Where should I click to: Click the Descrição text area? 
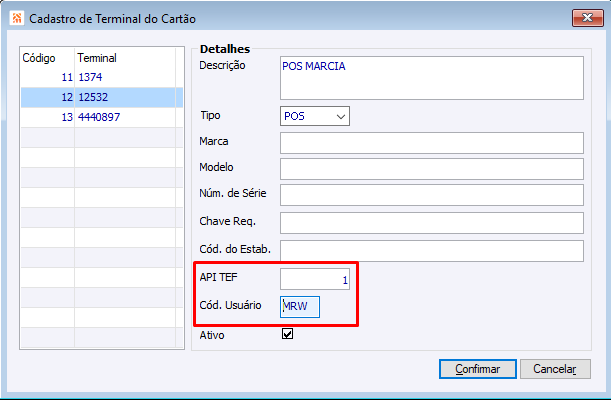tap(431, 77)
